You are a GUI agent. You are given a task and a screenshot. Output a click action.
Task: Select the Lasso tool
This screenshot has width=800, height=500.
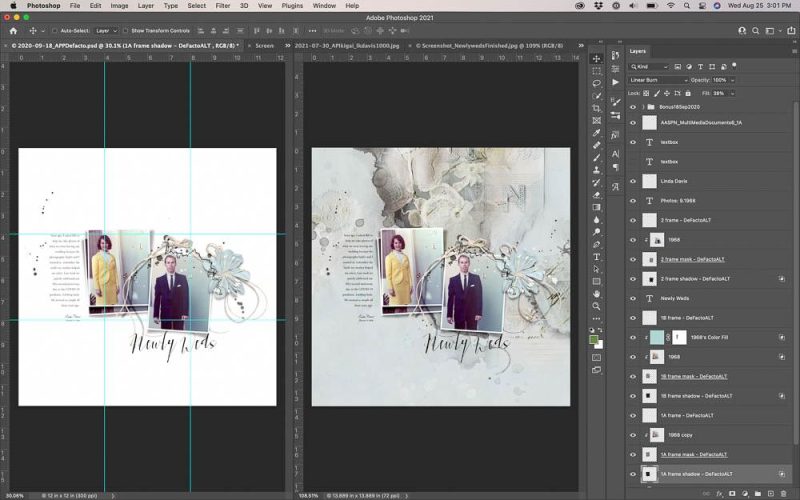point(596,83)
